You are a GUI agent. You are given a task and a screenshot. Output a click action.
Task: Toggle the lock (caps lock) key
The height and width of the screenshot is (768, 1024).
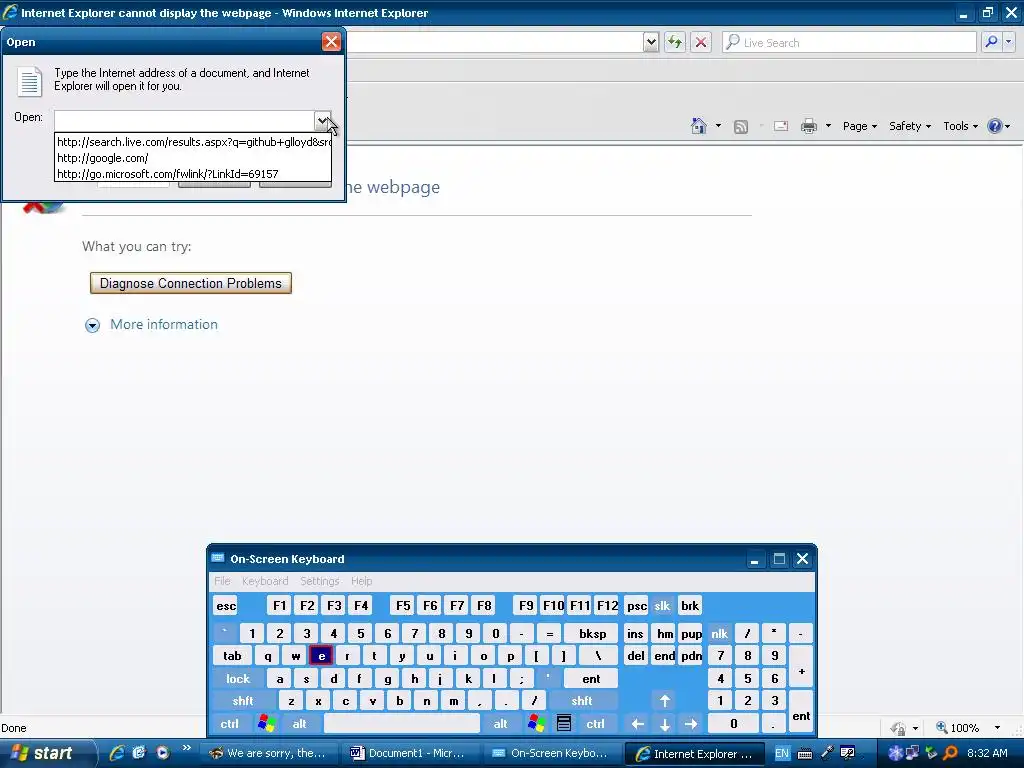pyautogui.click(x=238, y=679)
